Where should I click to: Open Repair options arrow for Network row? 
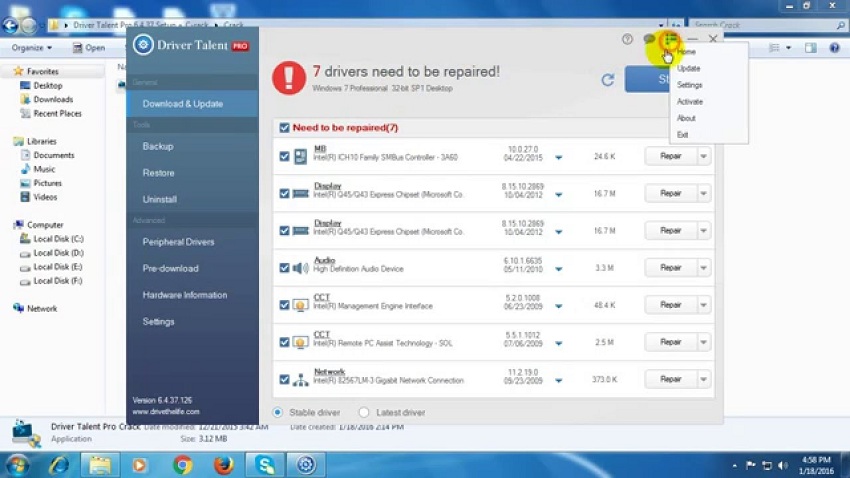pos(704,379)
